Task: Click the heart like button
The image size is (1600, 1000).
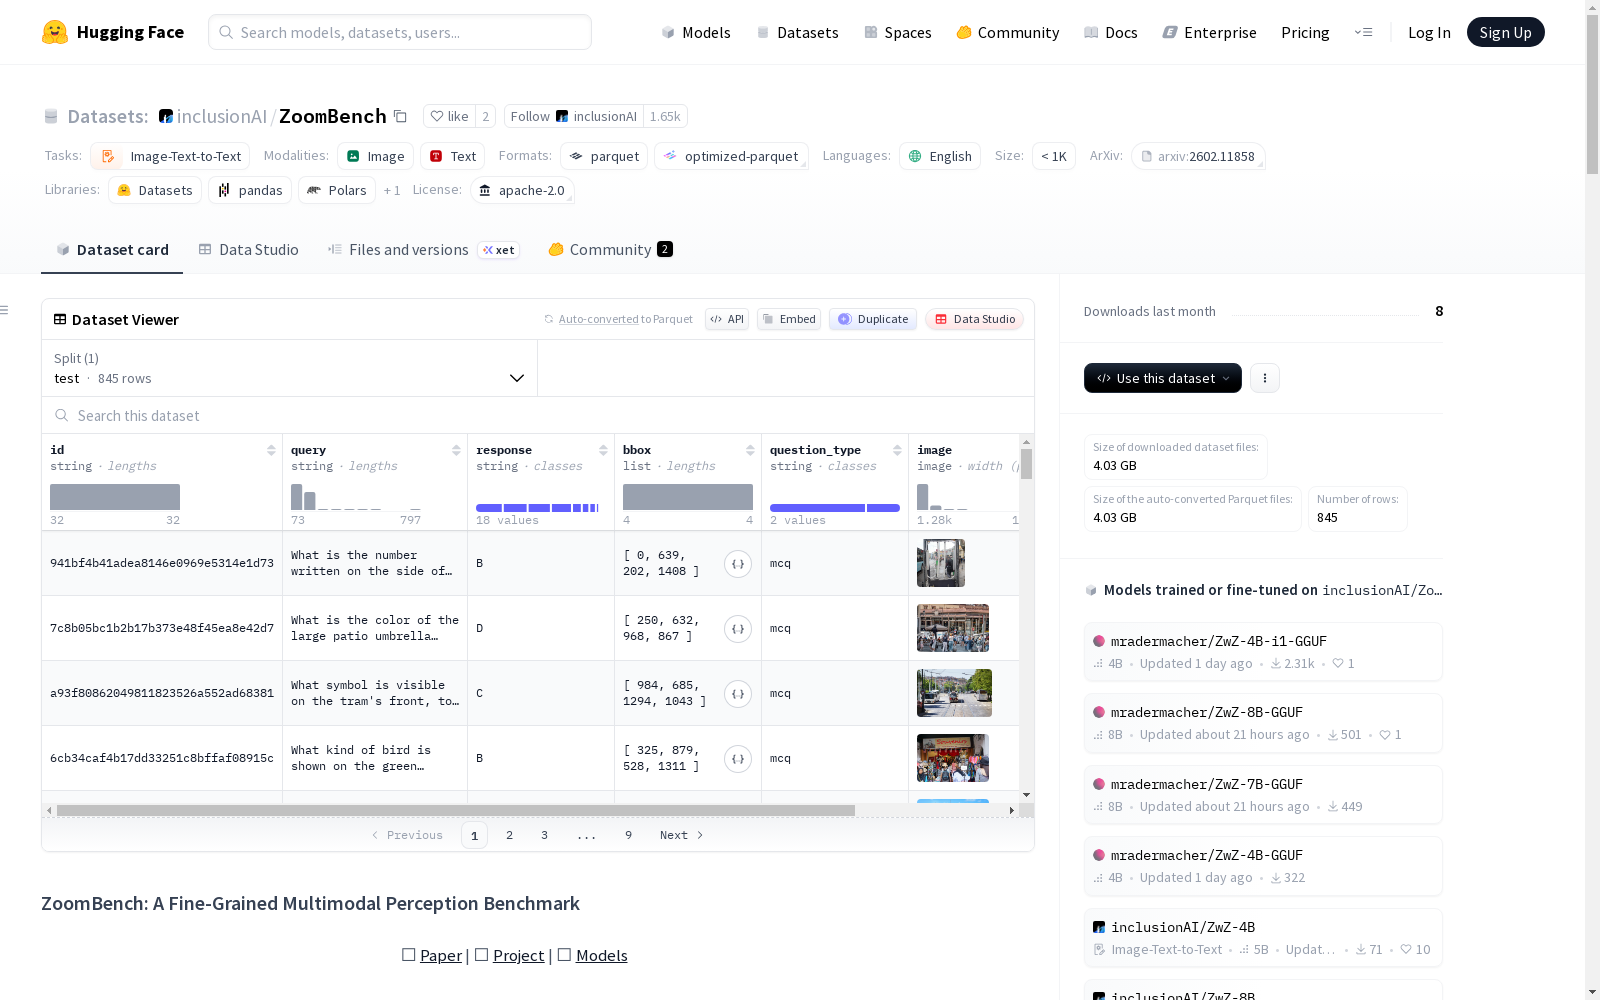Action: pyautogui.click(x=449, y=116)
